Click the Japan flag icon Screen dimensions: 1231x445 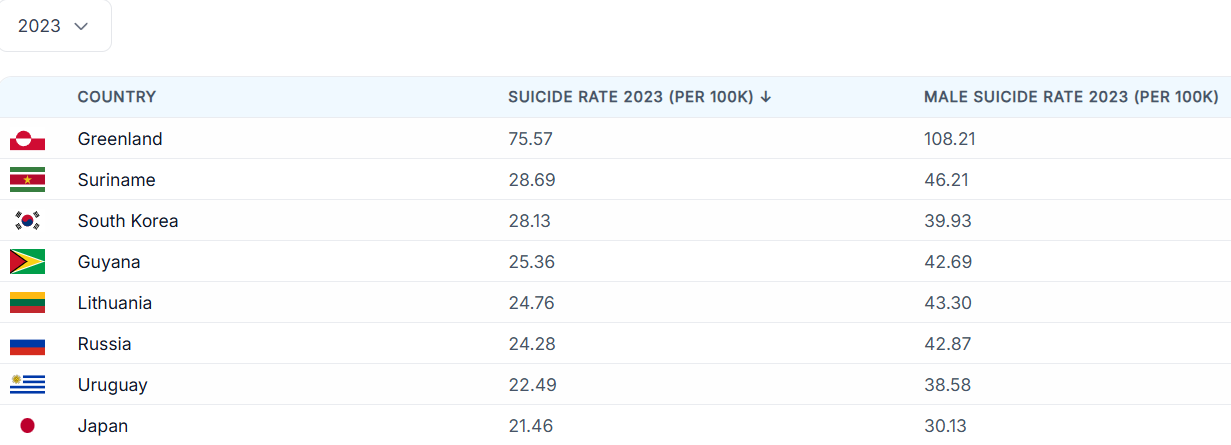coord(27,426)
